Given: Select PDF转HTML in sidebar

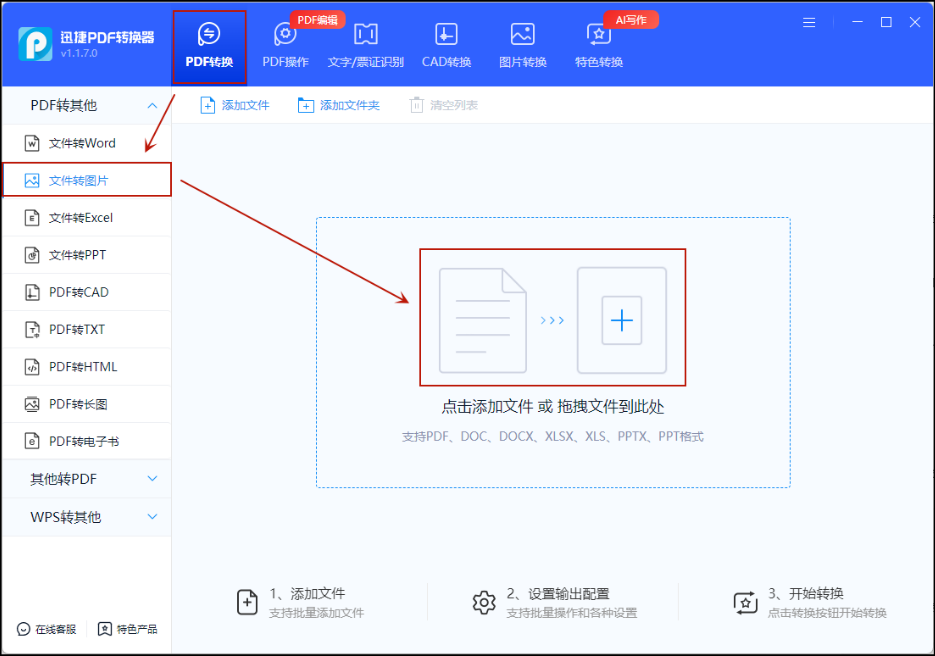Looking at the screenshot, I should pyautogui.click(x=86, y=367).
